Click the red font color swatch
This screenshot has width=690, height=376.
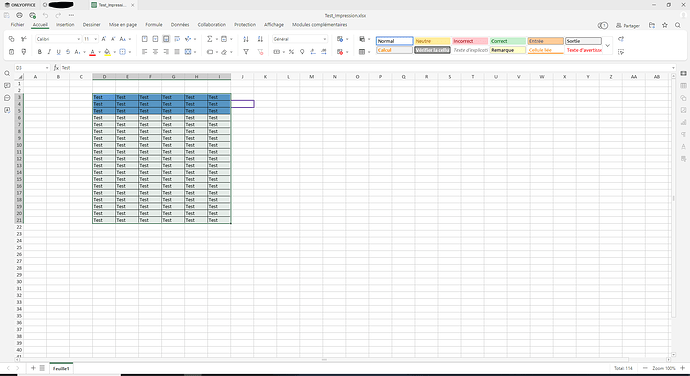(92, 52)
